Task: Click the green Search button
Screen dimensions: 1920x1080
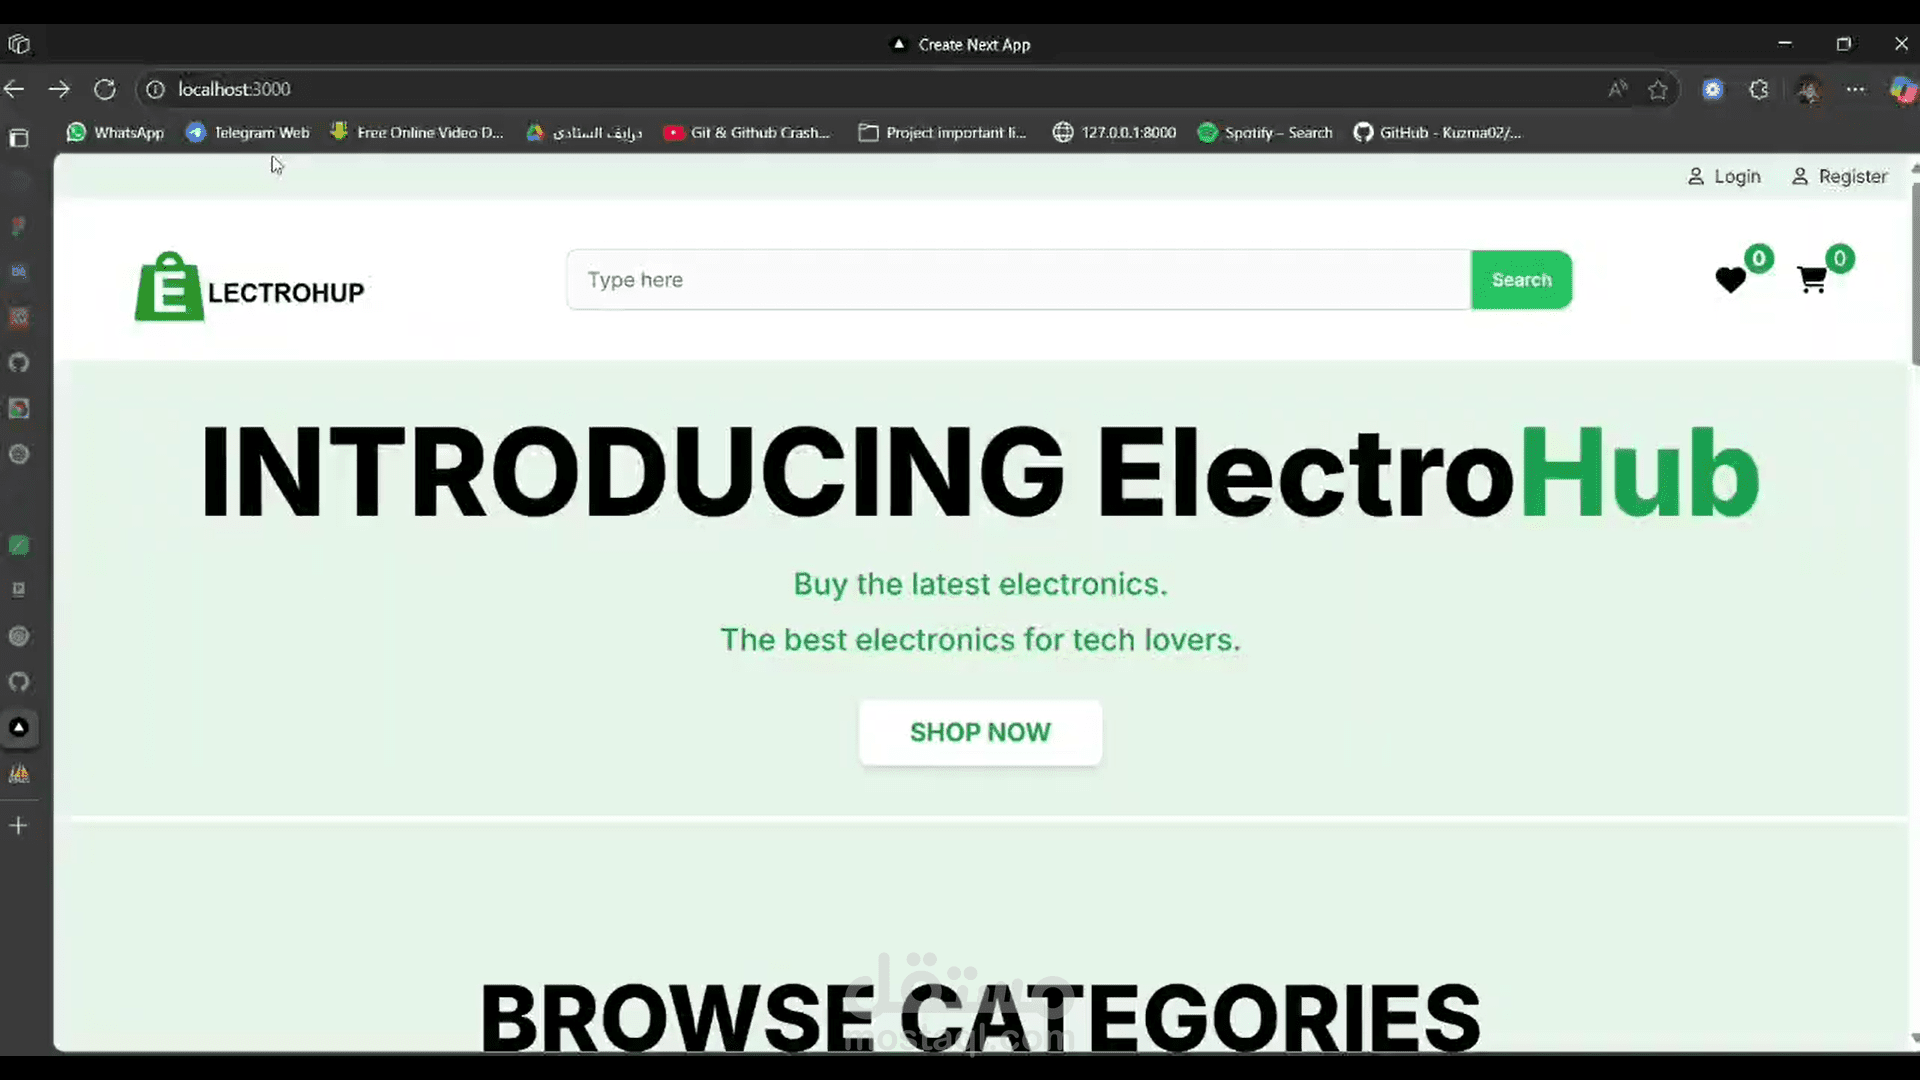Action: (1521, 280)
